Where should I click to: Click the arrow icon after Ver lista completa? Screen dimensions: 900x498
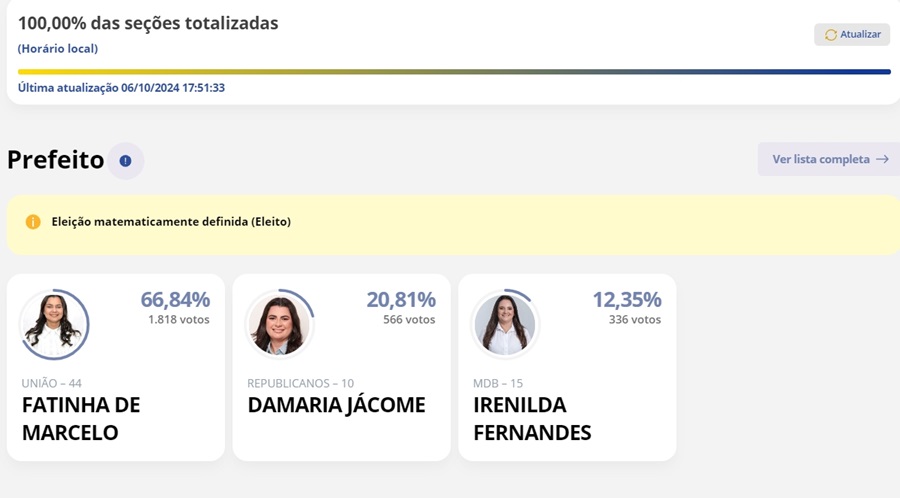click(882, 159)
